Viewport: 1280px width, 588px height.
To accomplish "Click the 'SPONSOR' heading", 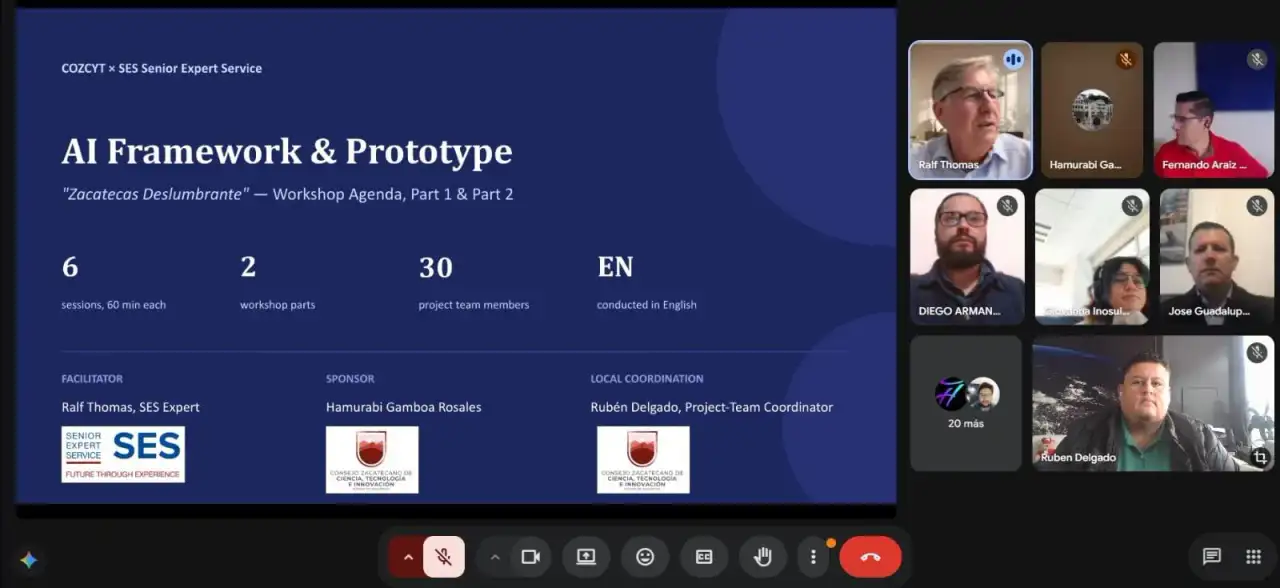I will pyautogui.click(x=350, y=379).
